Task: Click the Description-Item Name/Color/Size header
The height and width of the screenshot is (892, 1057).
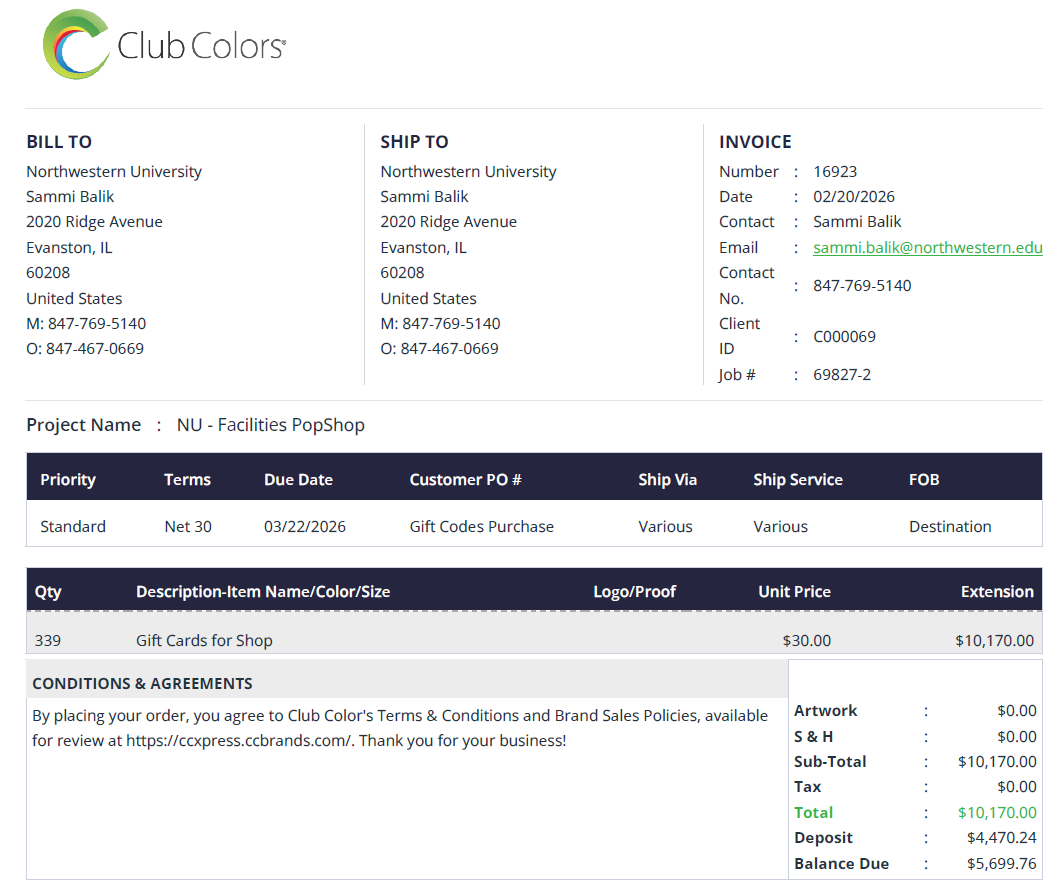Action: coord(263,591)
